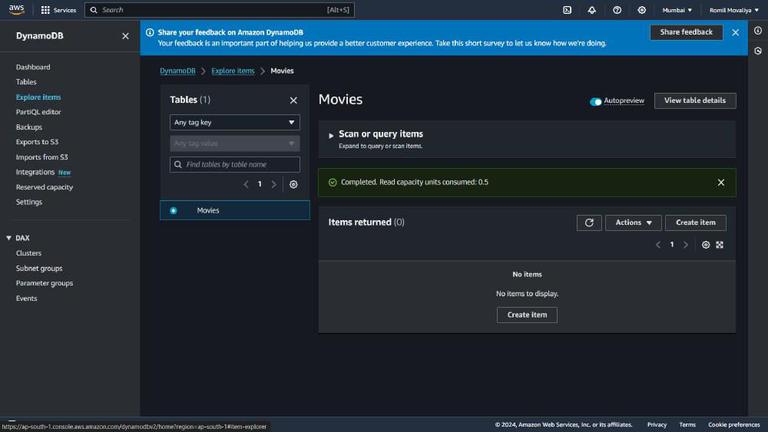
Task: Go to next page of items
Action: pyautogui.click(x=686, y=244)
